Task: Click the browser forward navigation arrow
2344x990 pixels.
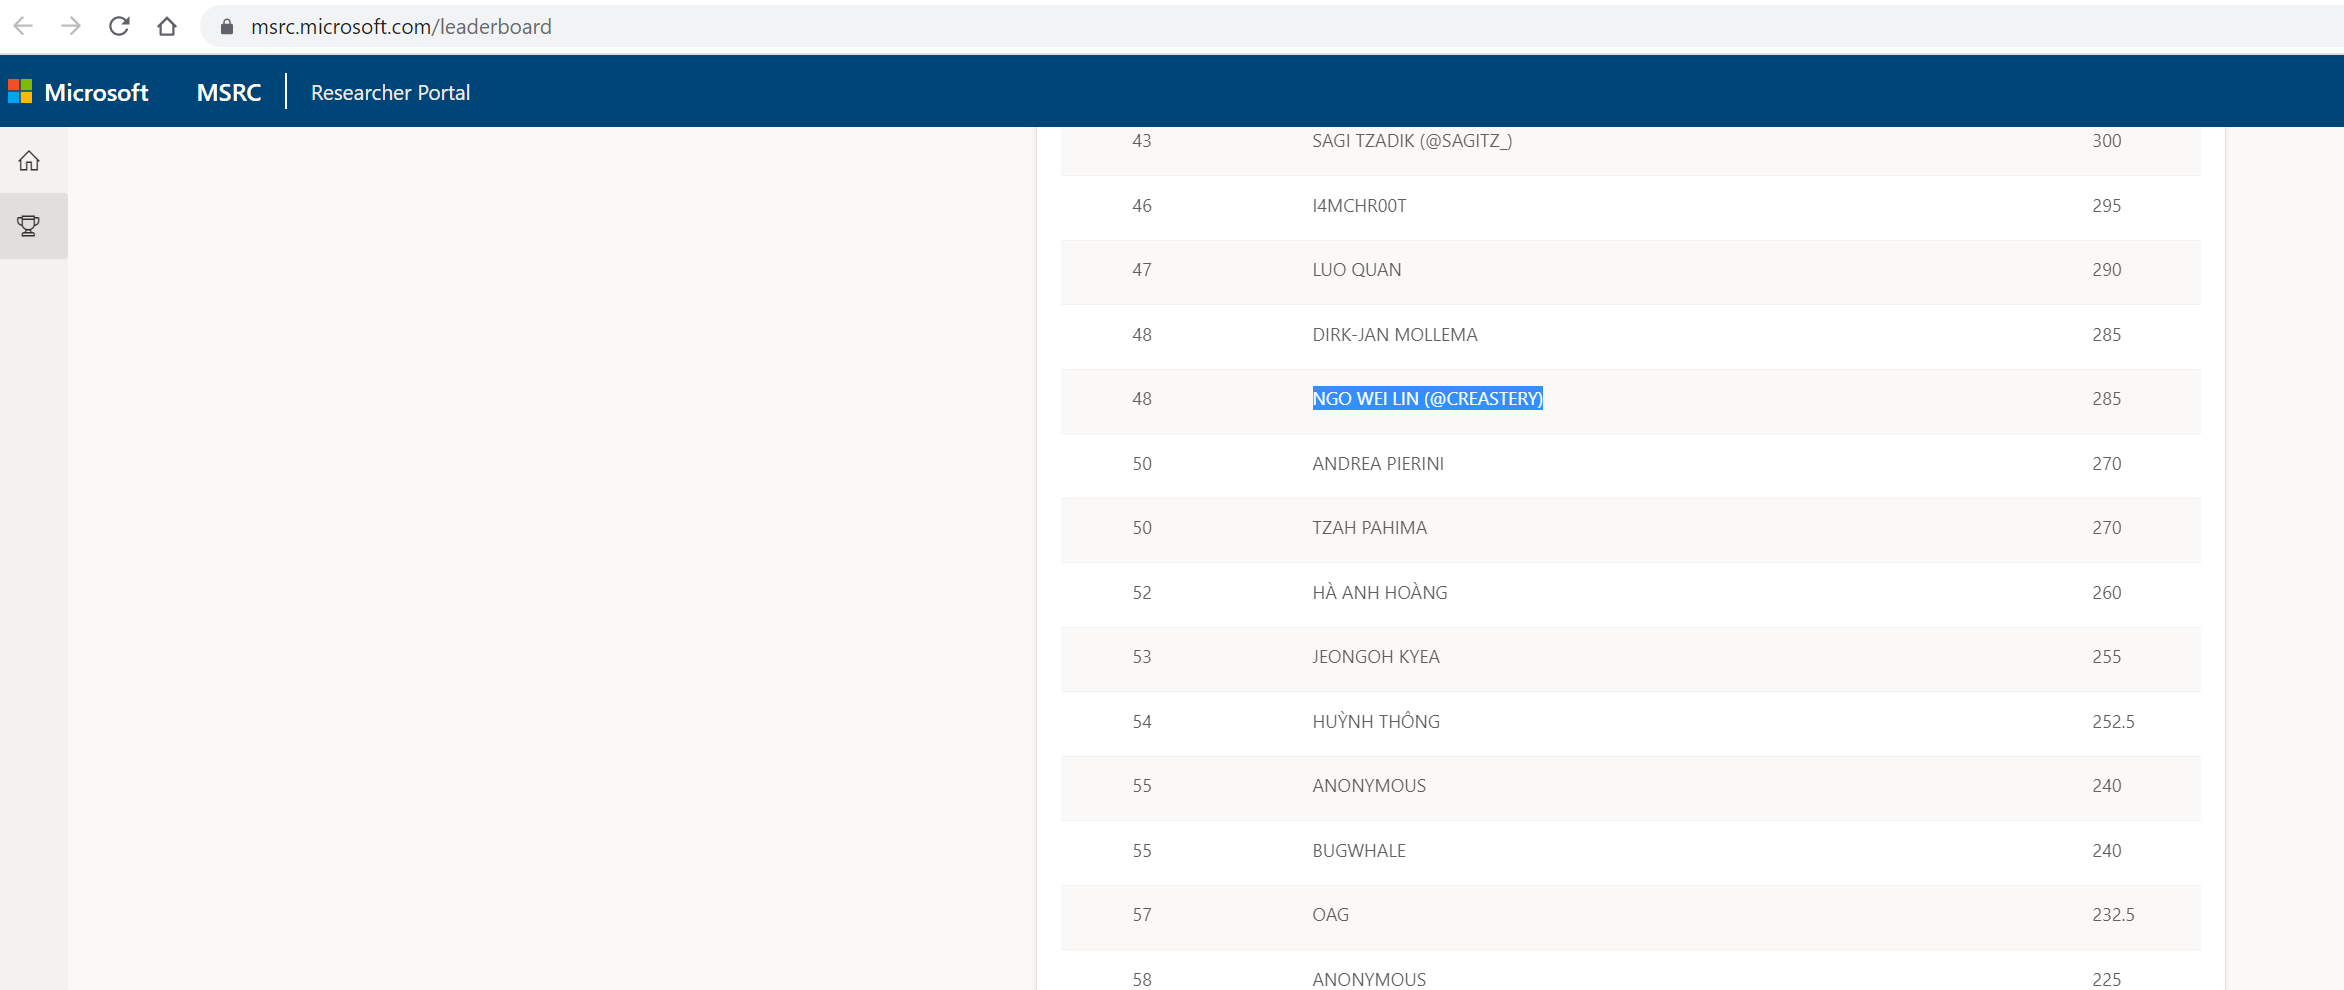Action: click(x=70, y=26)
